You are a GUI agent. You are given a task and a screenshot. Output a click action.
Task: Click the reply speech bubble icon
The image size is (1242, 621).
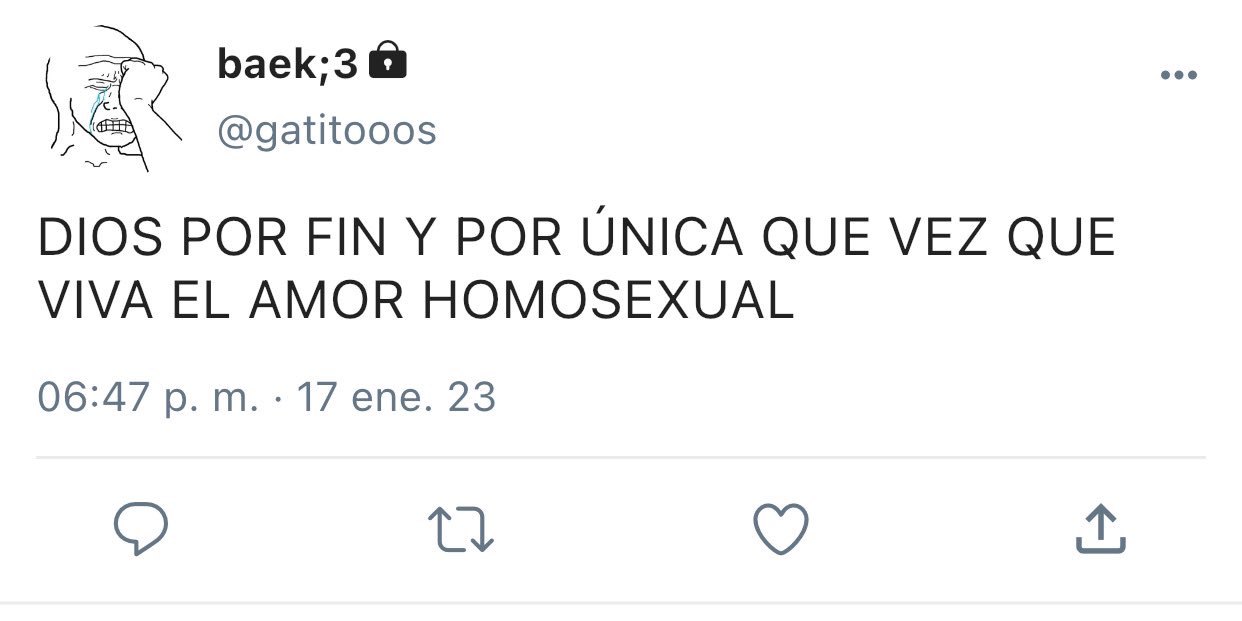[x=139, y=529]
